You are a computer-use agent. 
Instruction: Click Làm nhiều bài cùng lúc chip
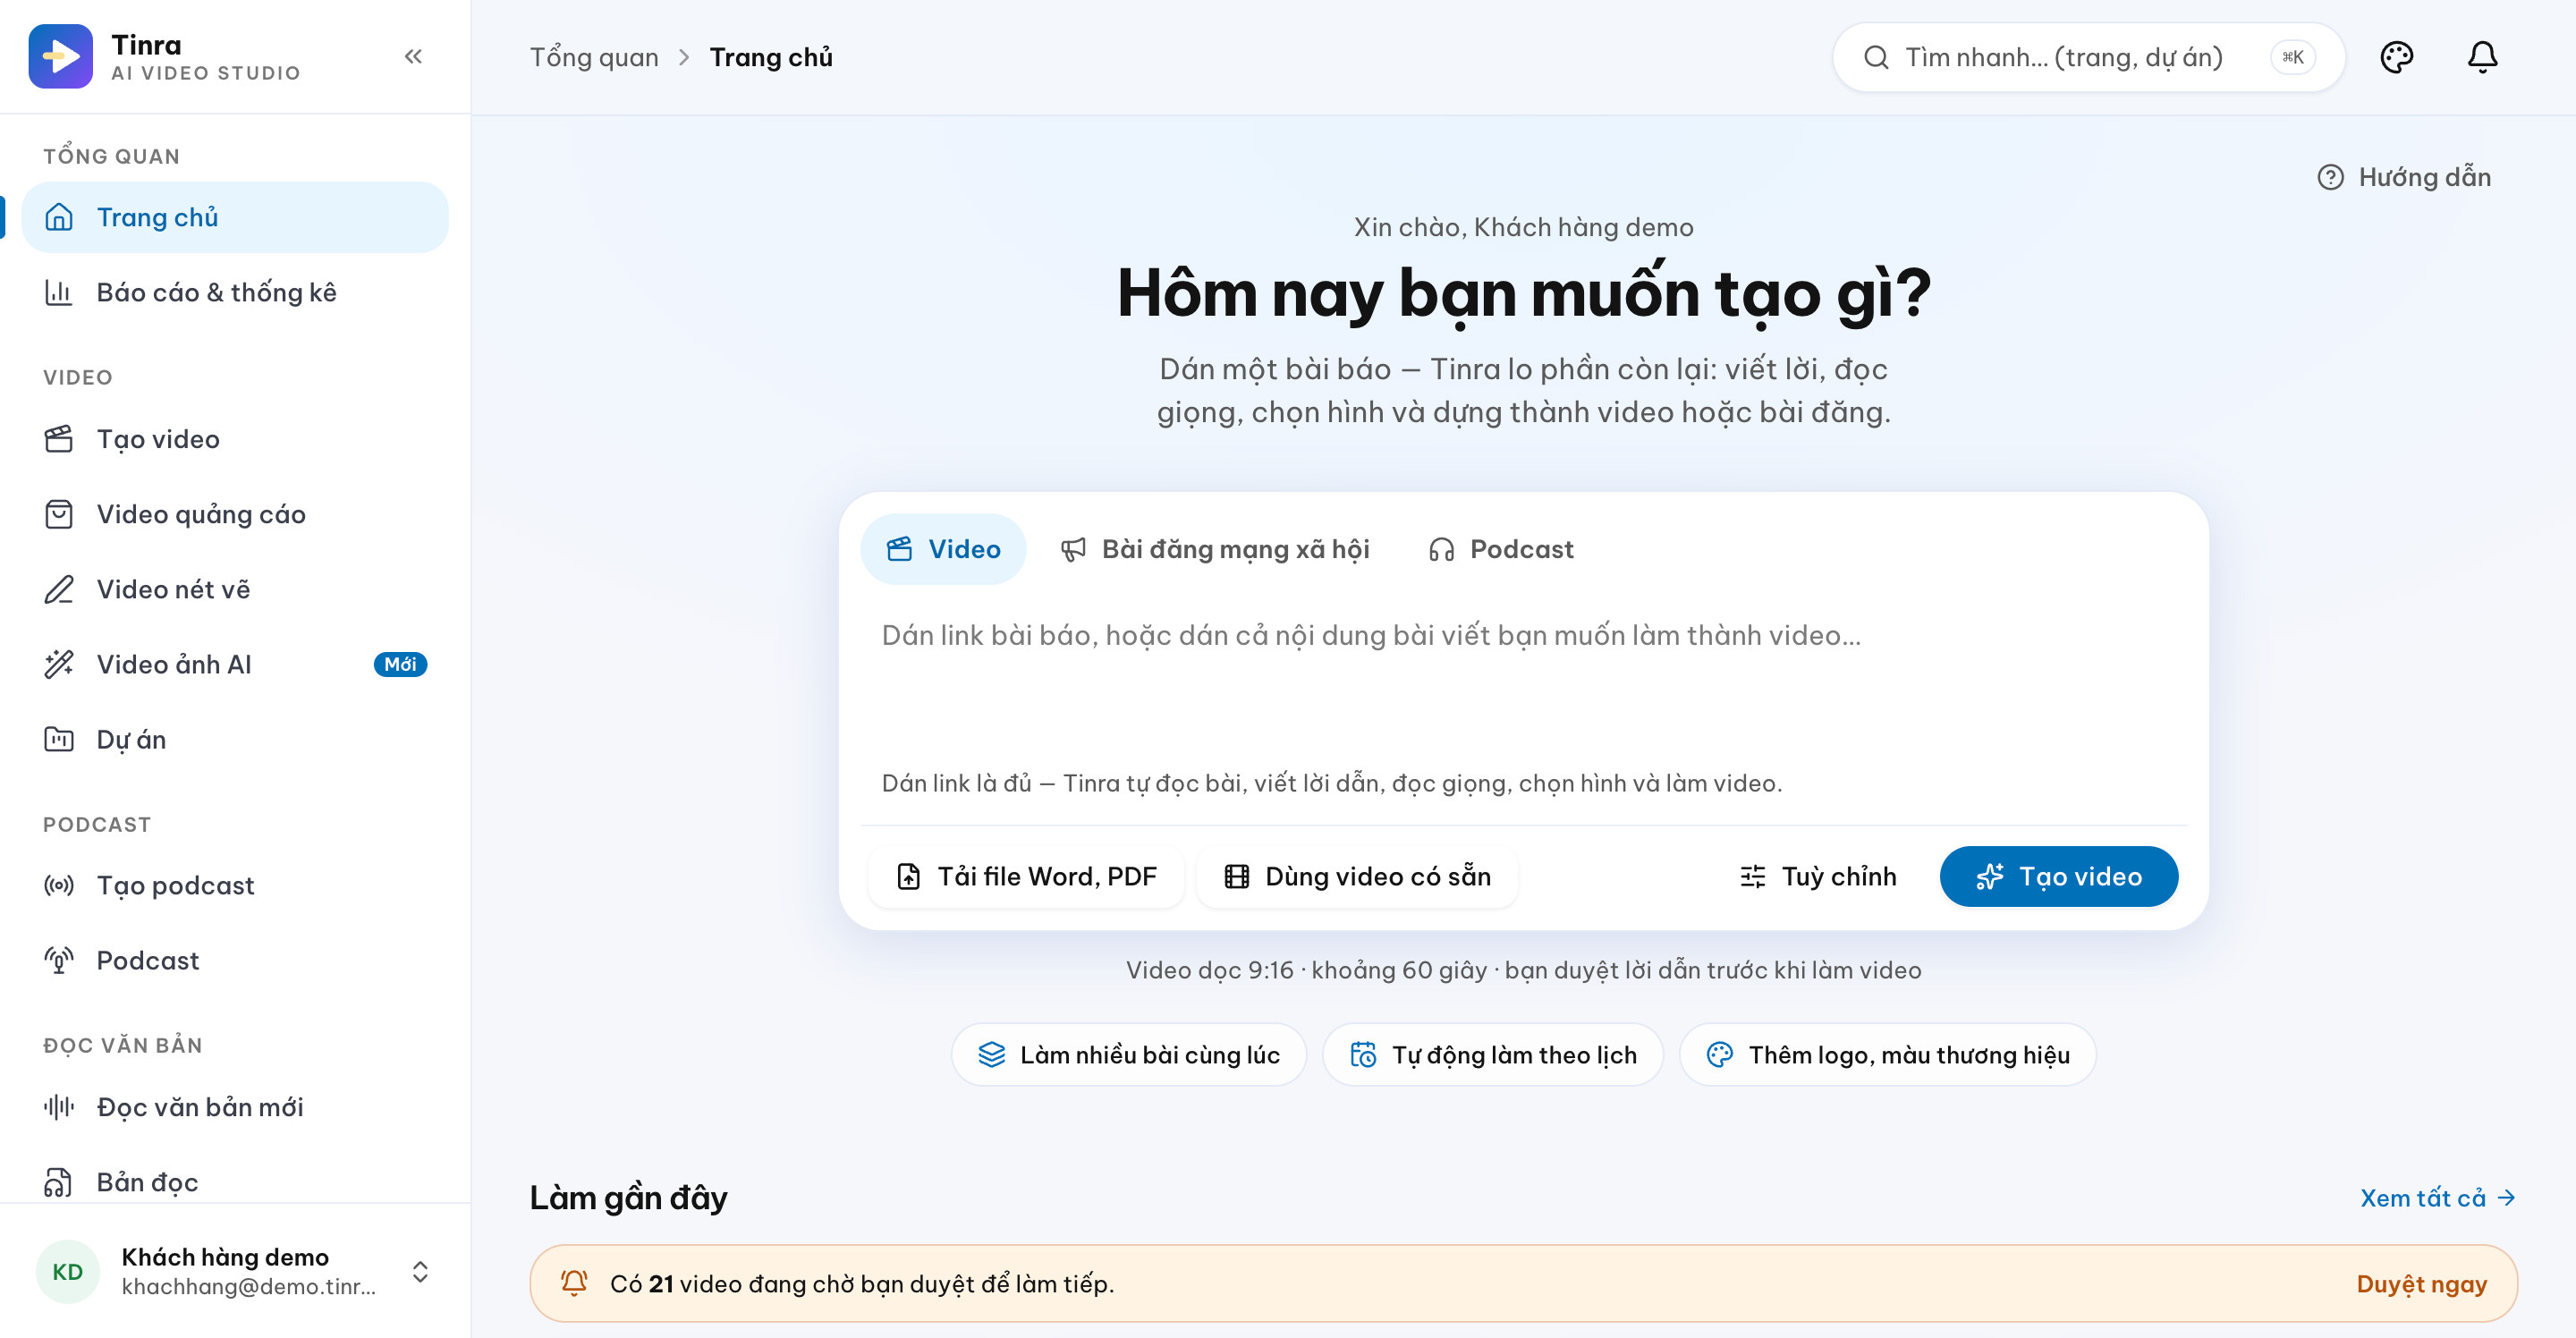(x=1129, y=1054)
